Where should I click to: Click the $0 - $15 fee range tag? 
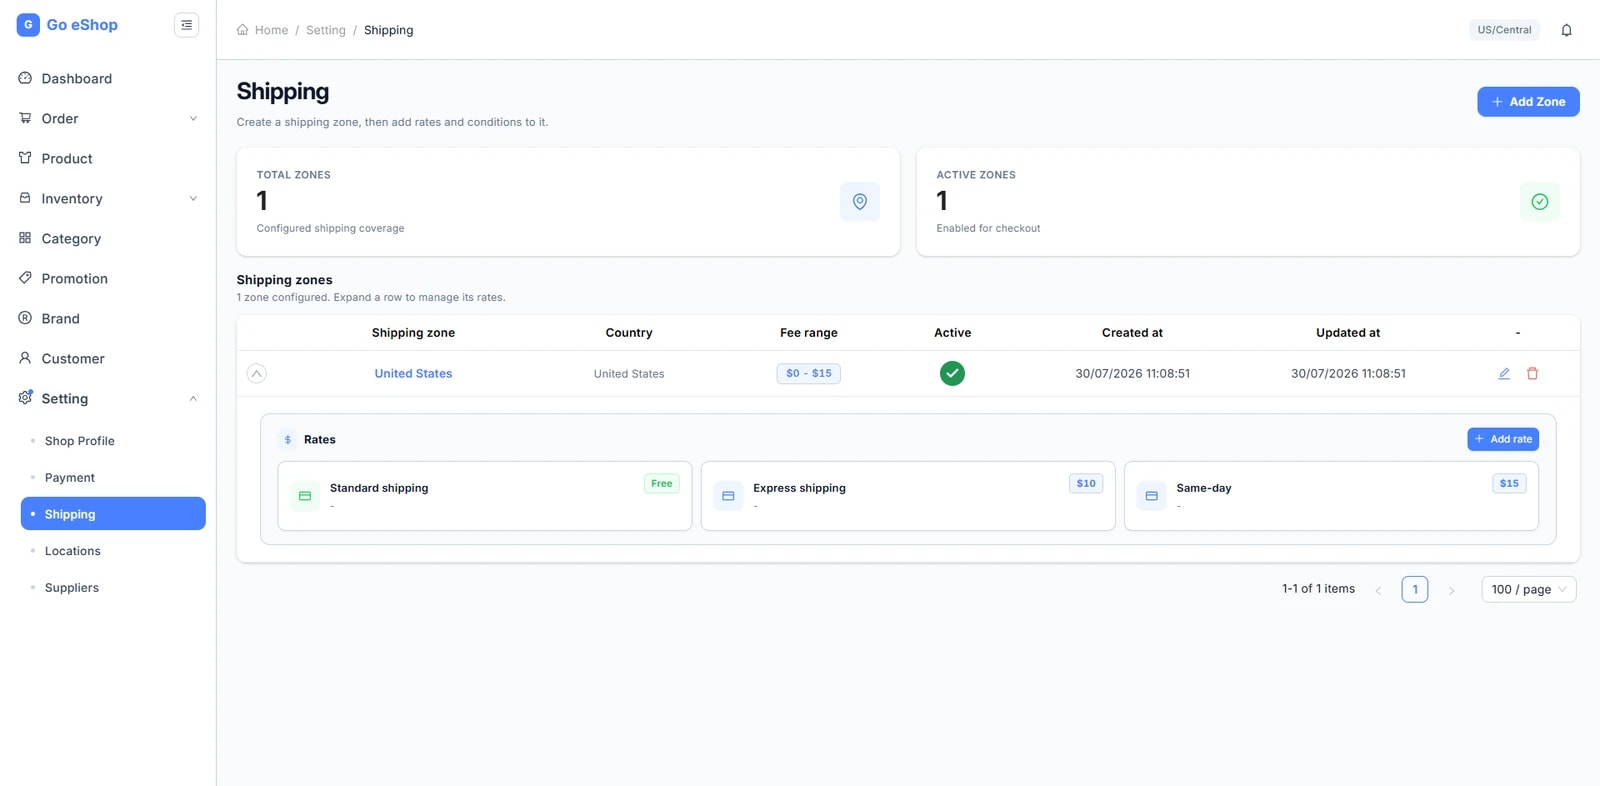(x=809, y=374)
